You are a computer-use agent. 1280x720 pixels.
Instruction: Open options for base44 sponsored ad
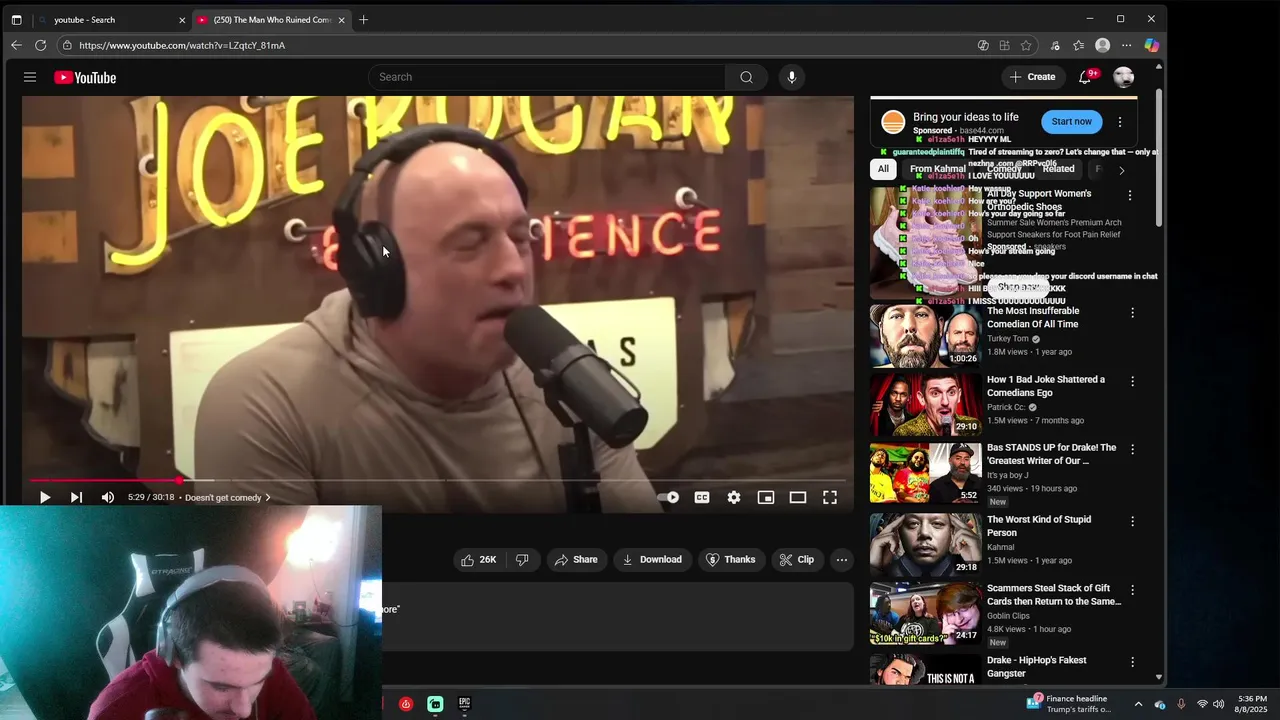pos(1120,122)
